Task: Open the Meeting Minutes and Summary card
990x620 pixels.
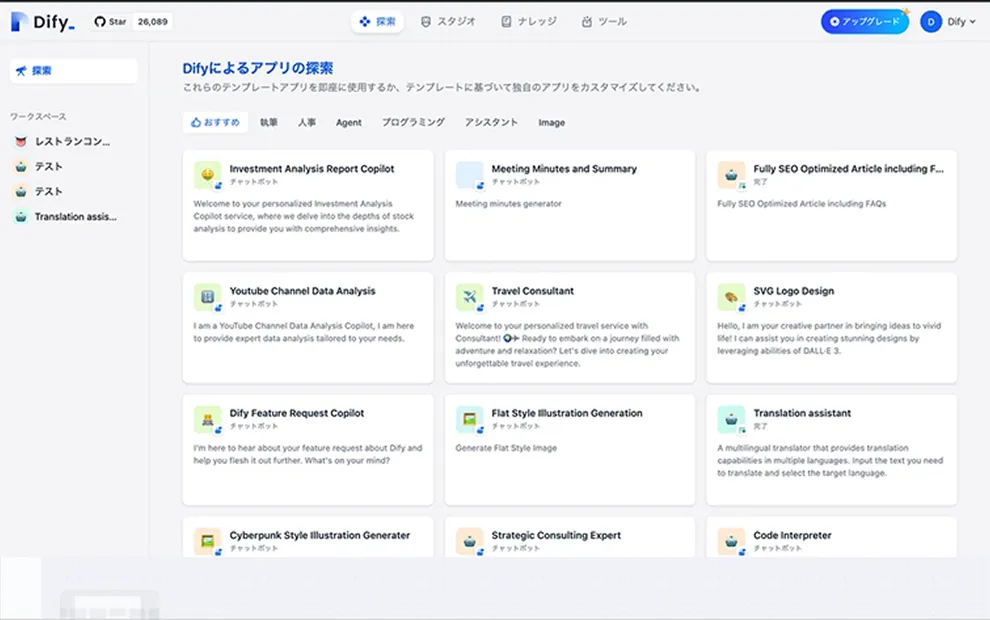Action: point(569,205)
